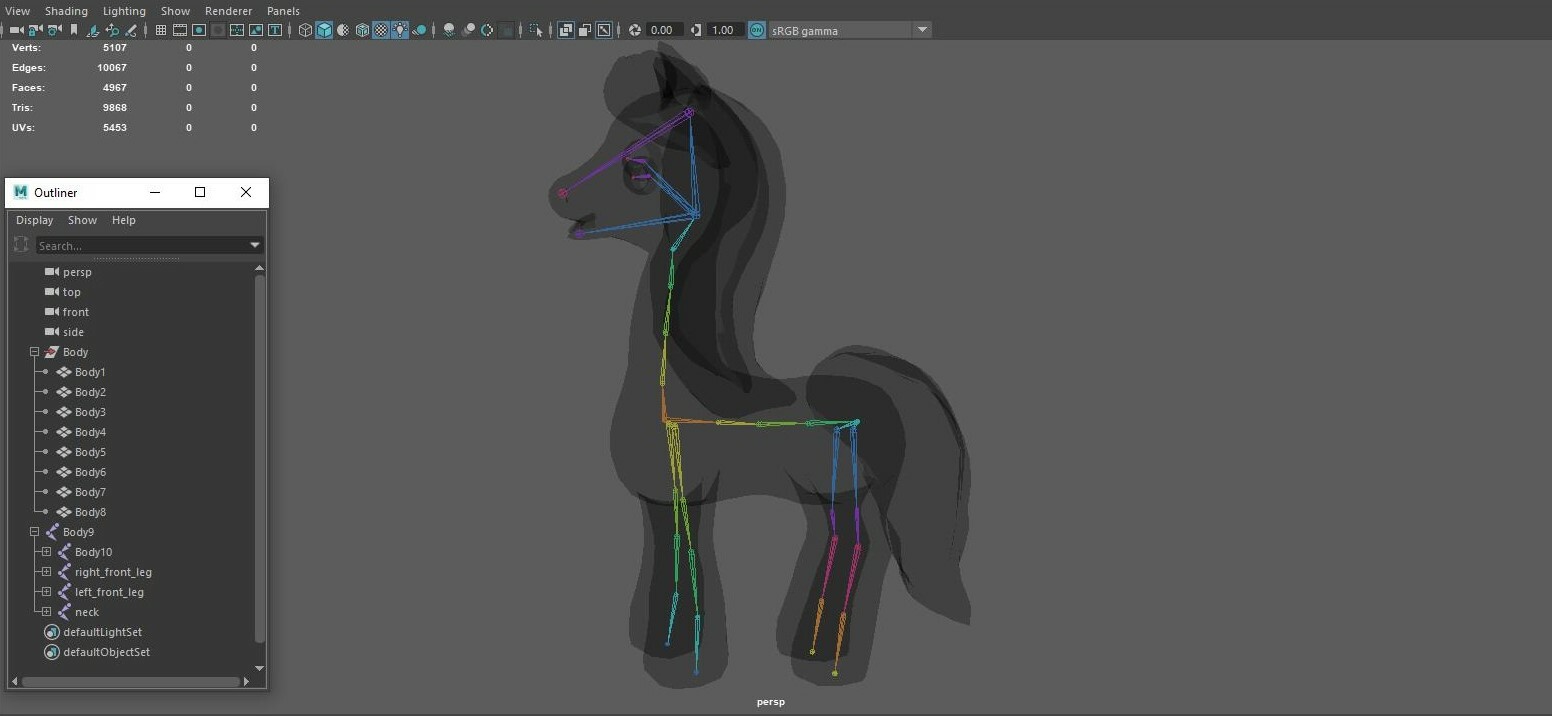Expand the right_front_leg joint hierarchy
Screen dimensions: 1552x716
[x=46, y=572]
